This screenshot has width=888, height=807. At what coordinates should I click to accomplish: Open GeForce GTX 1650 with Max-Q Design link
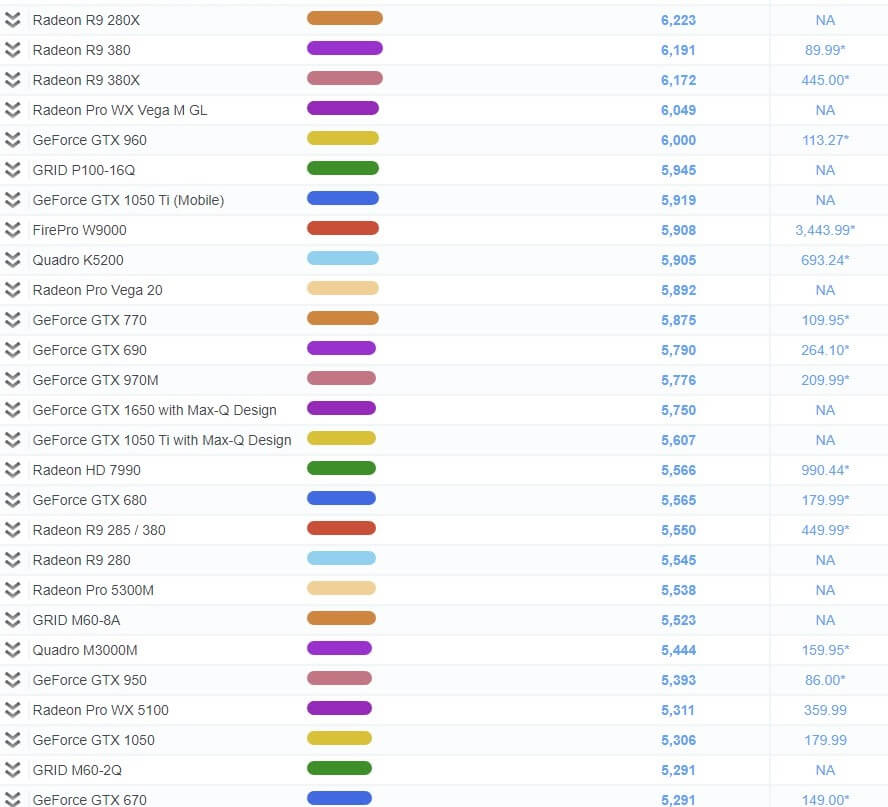[155, 411]
